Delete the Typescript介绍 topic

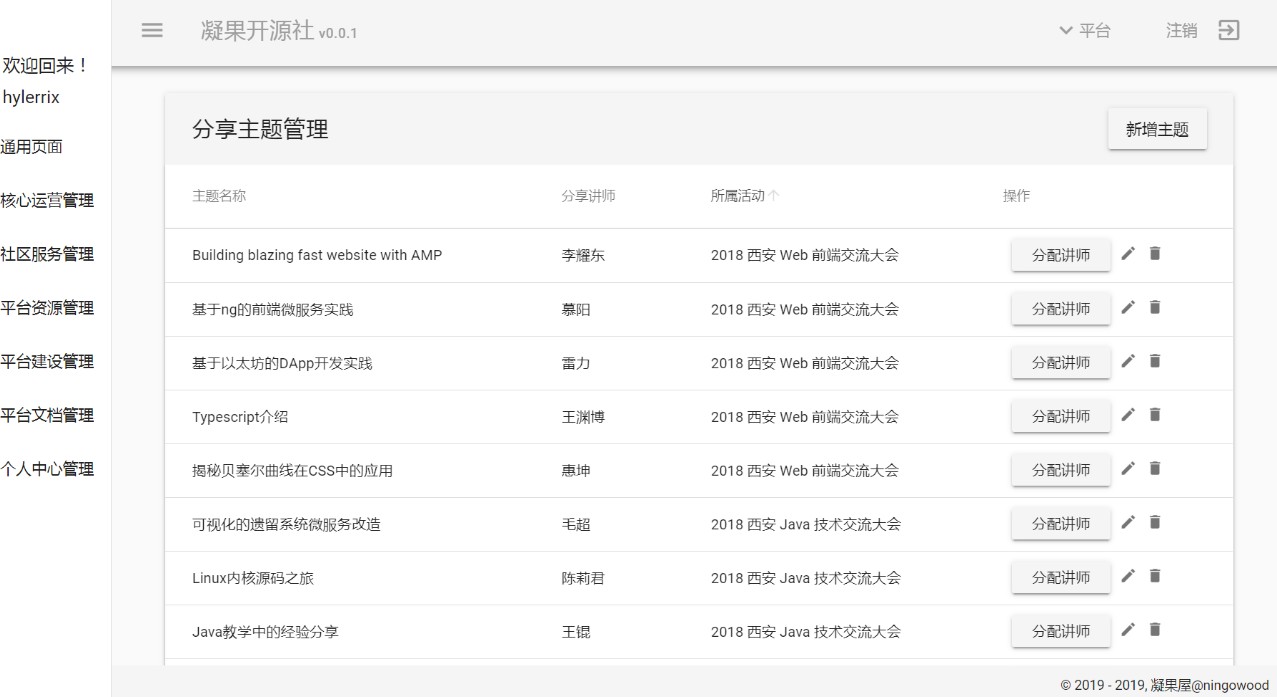(x=1155, y=415)
